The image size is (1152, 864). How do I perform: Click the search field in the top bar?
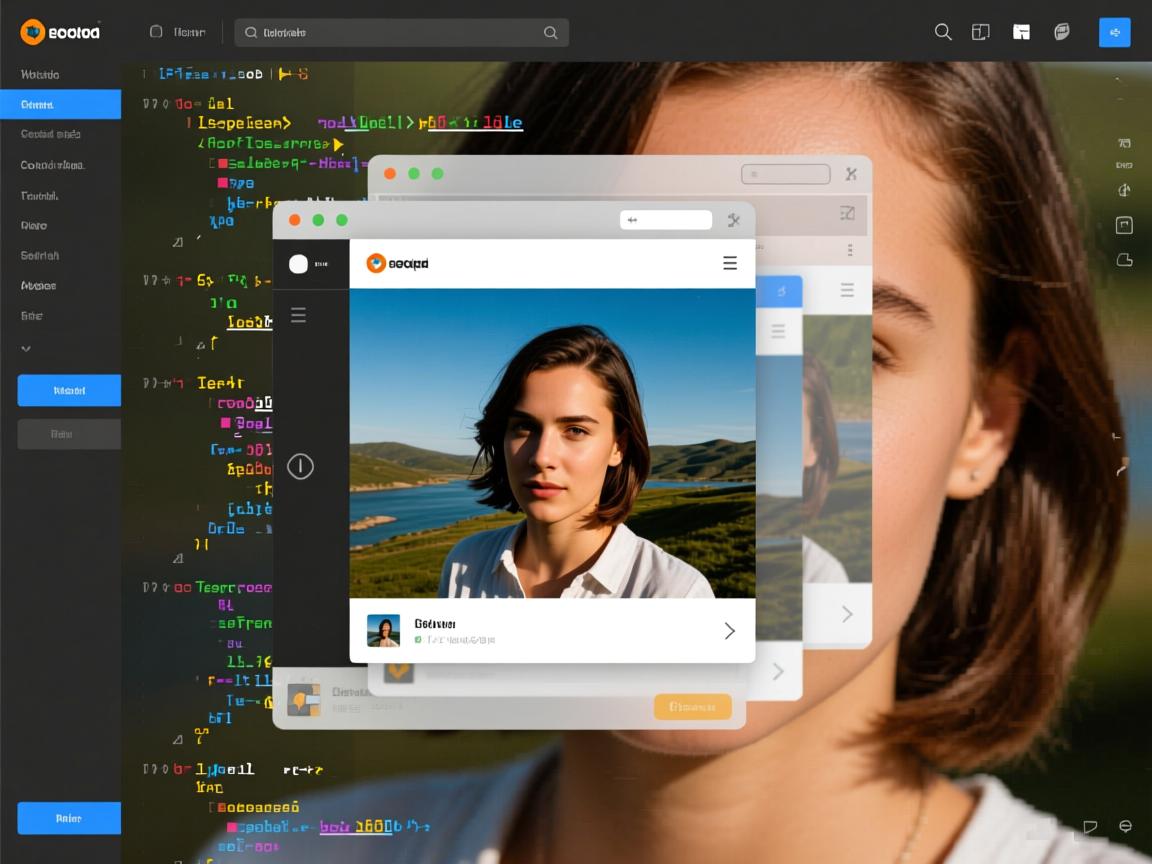coord(400,32)
